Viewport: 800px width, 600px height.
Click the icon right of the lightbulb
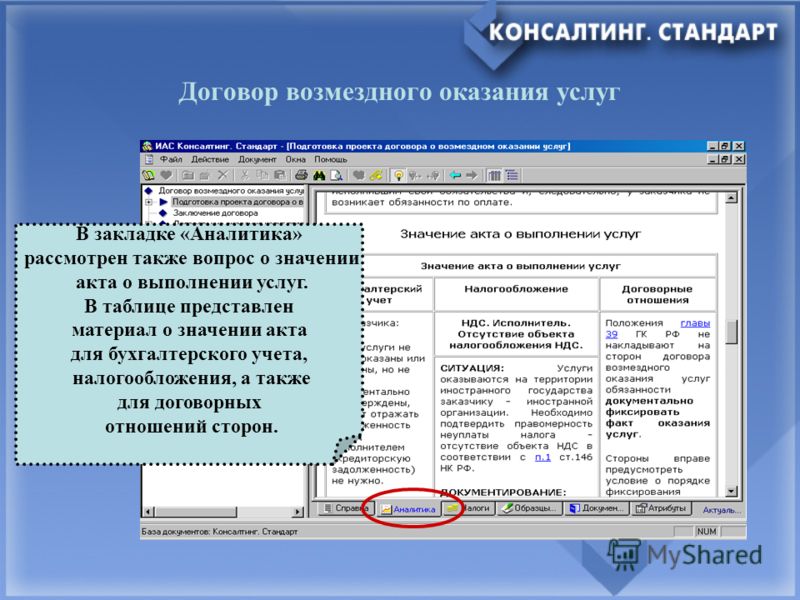[415, 176]
